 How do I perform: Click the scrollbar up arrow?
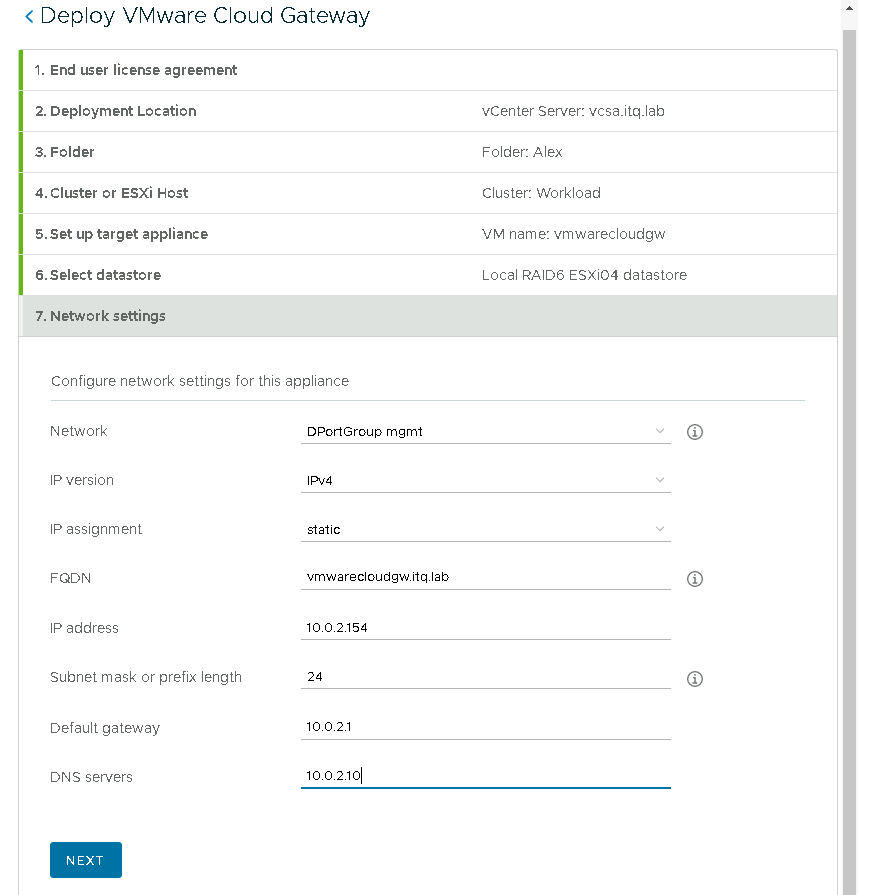(849, 8)
